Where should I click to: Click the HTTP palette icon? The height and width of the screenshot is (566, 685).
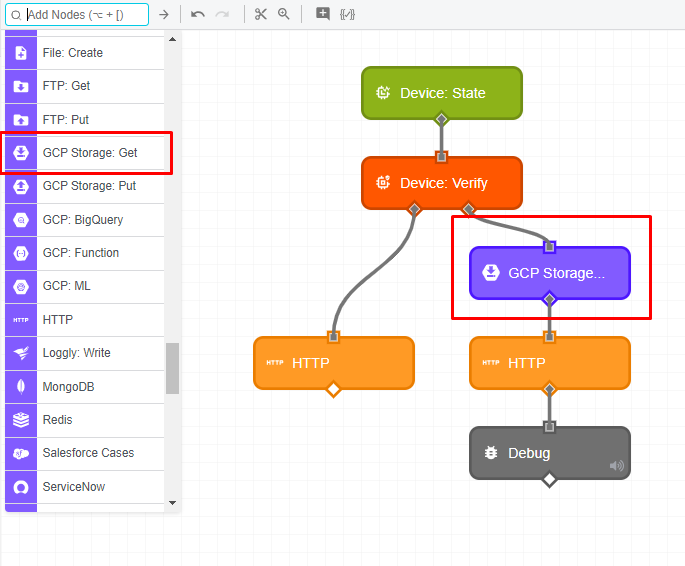(21, 320)
